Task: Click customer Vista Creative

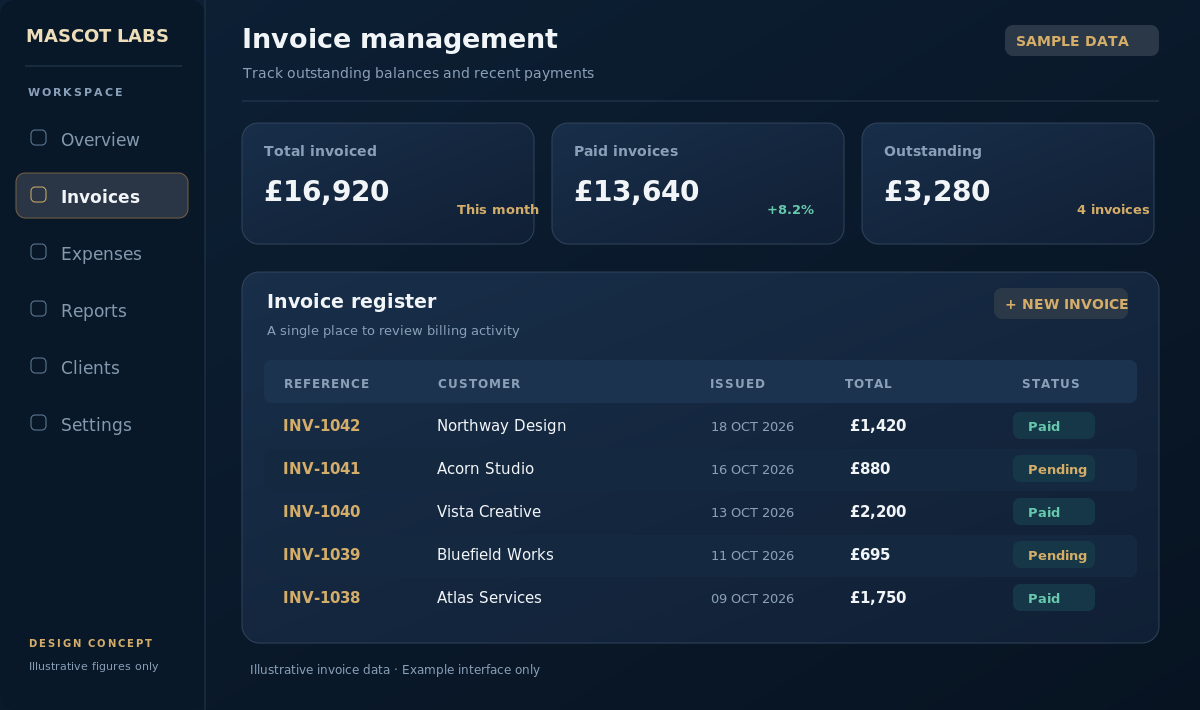Action: [x=489, y=512]
